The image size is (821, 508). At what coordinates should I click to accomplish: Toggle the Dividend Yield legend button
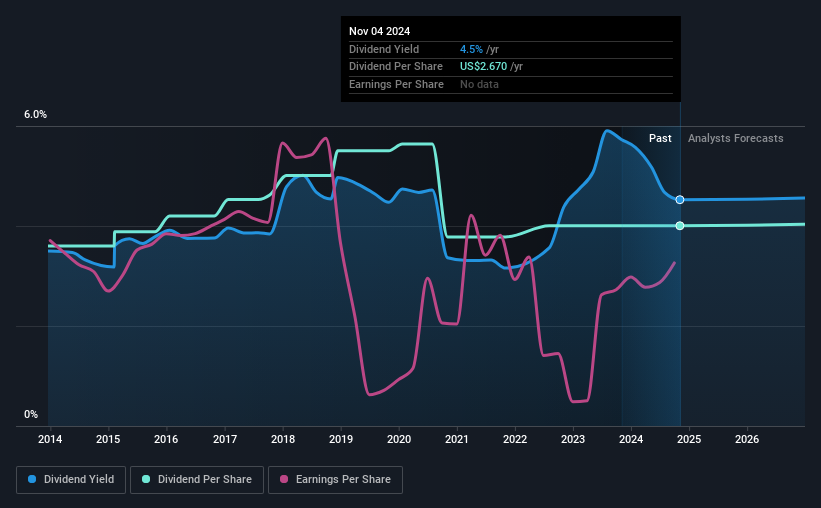pyautogui.click(x=71, y=480)
